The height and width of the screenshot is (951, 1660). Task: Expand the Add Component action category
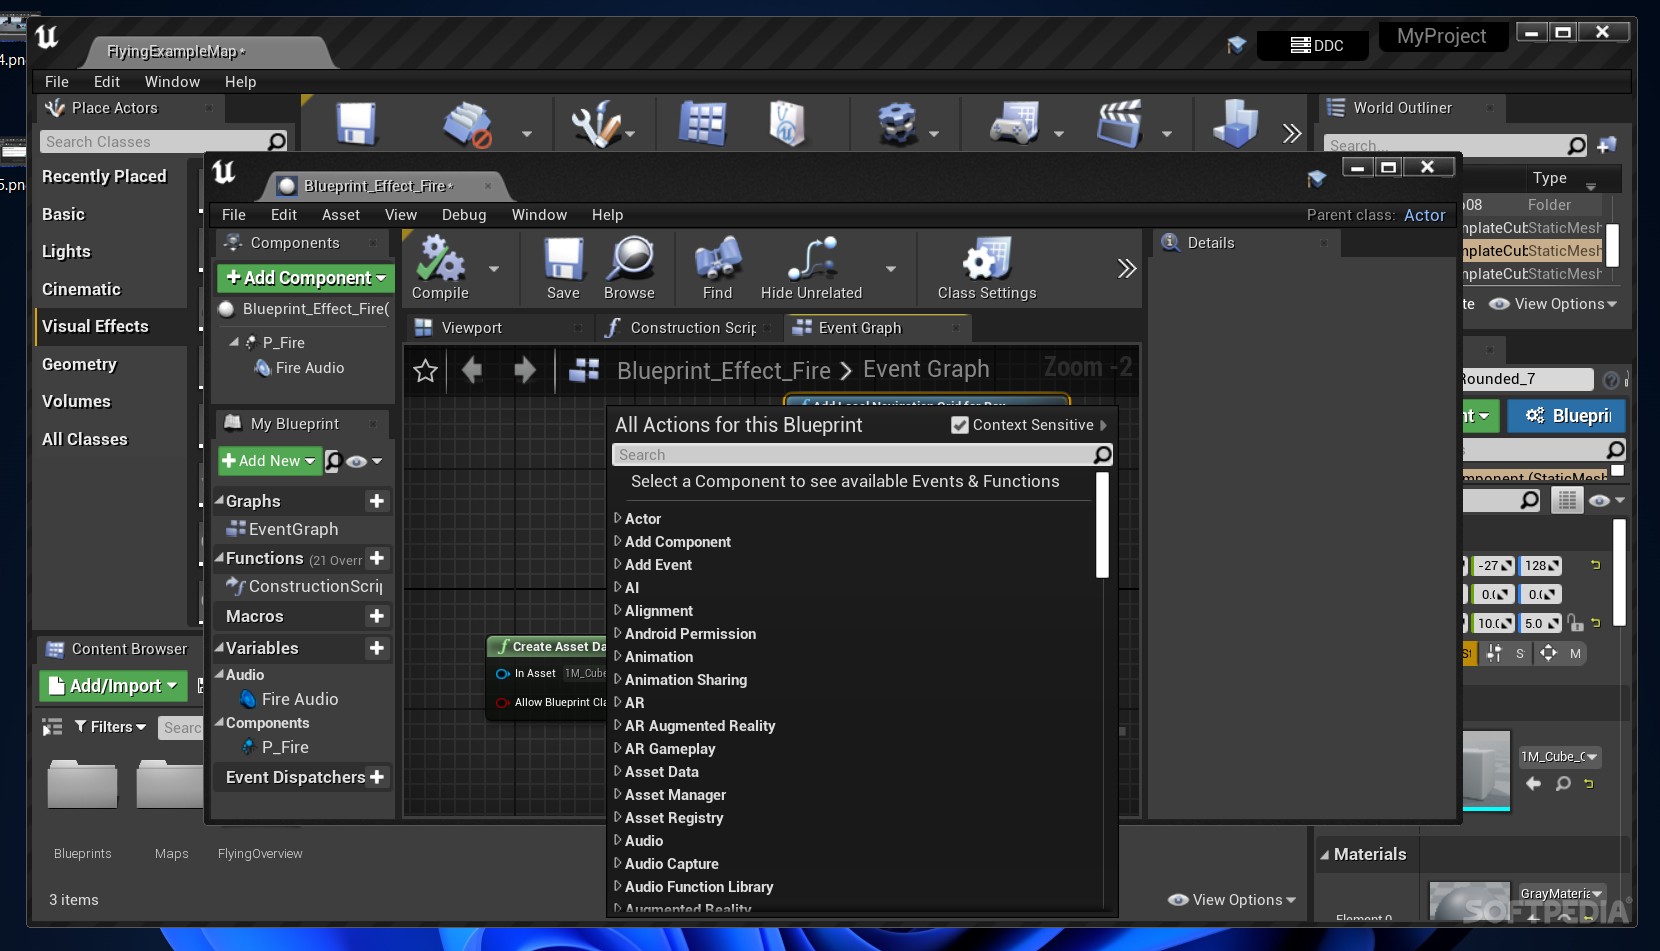point(618,541)
